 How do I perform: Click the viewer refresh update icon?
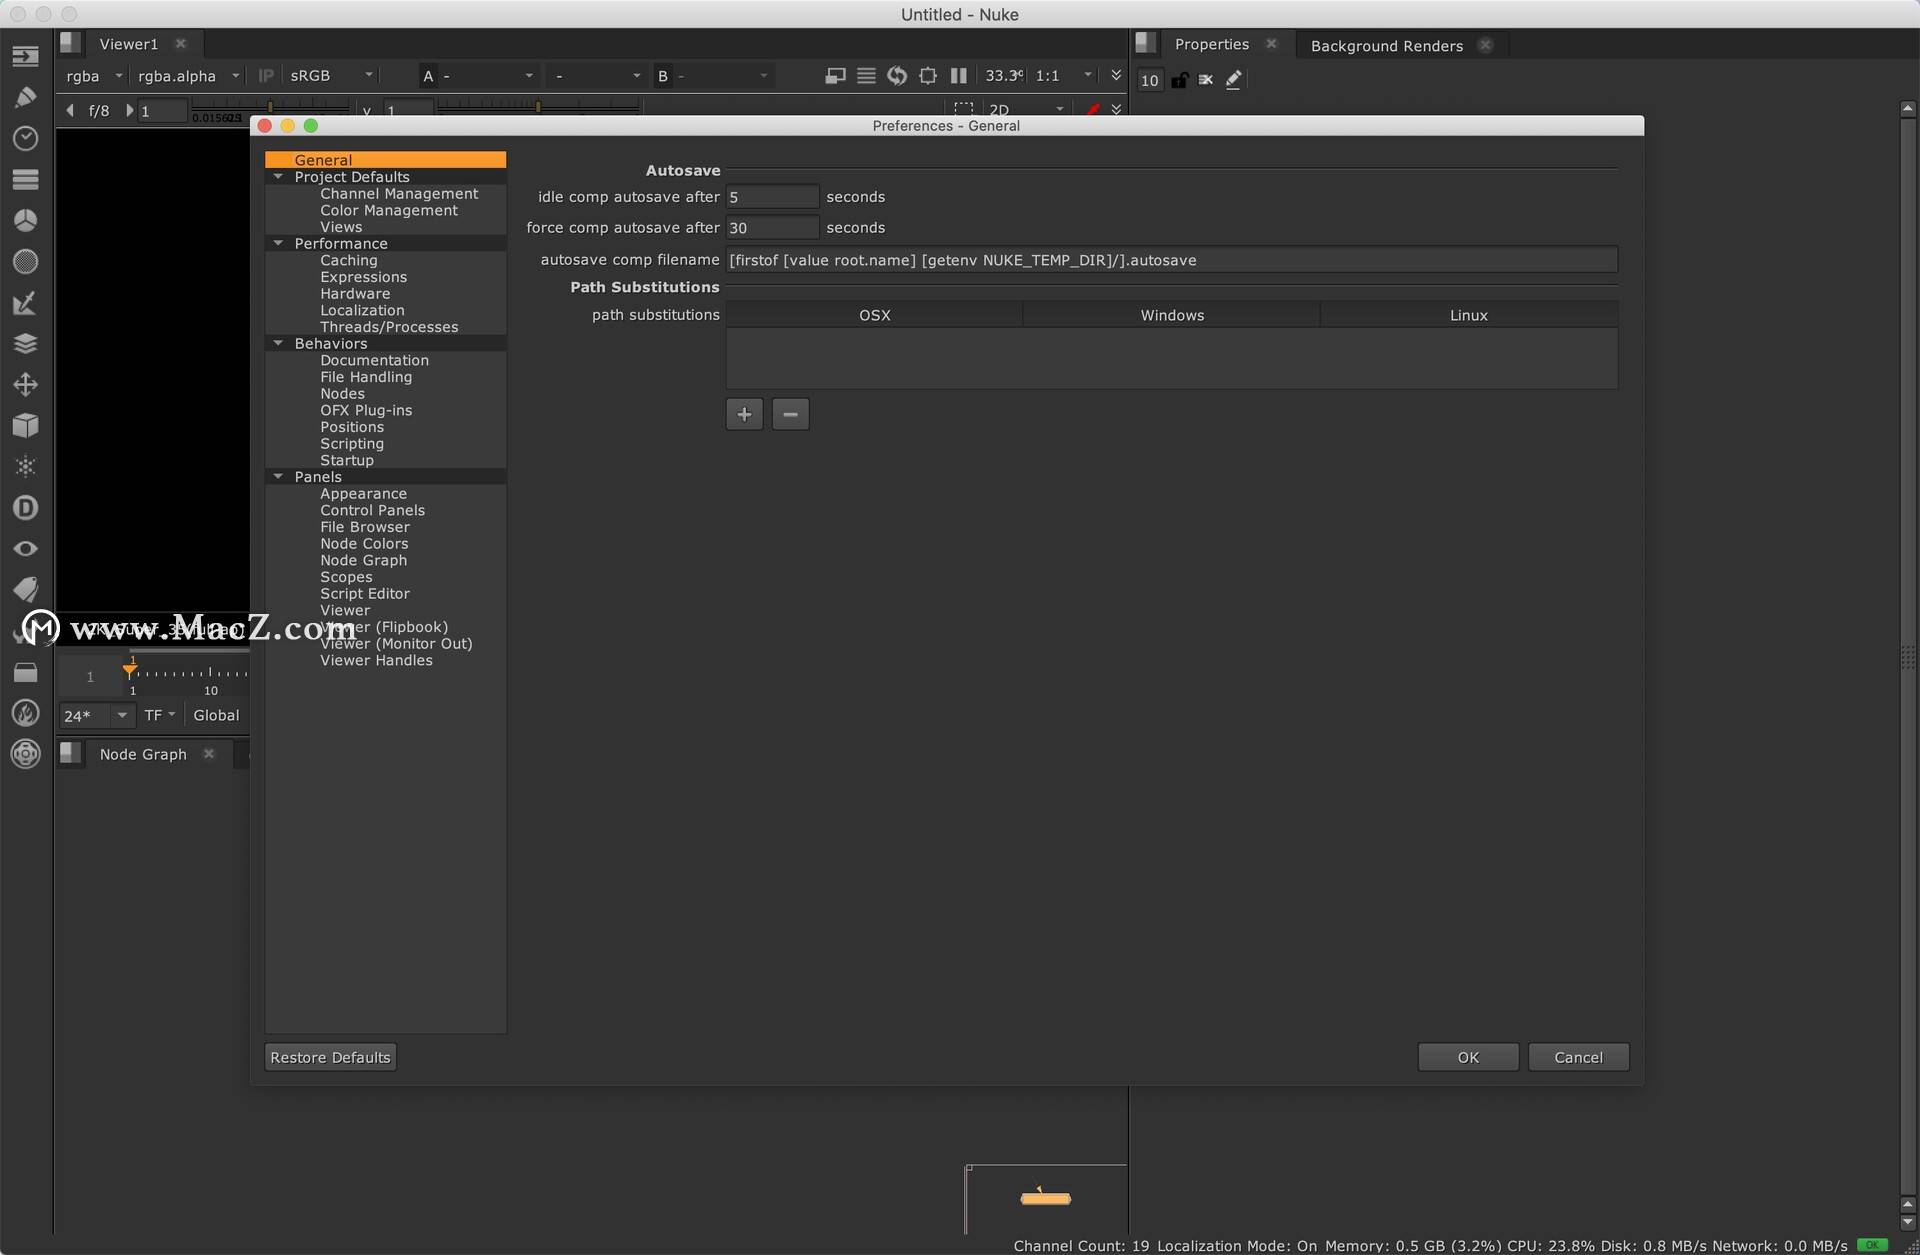click(x=897, y=76)
